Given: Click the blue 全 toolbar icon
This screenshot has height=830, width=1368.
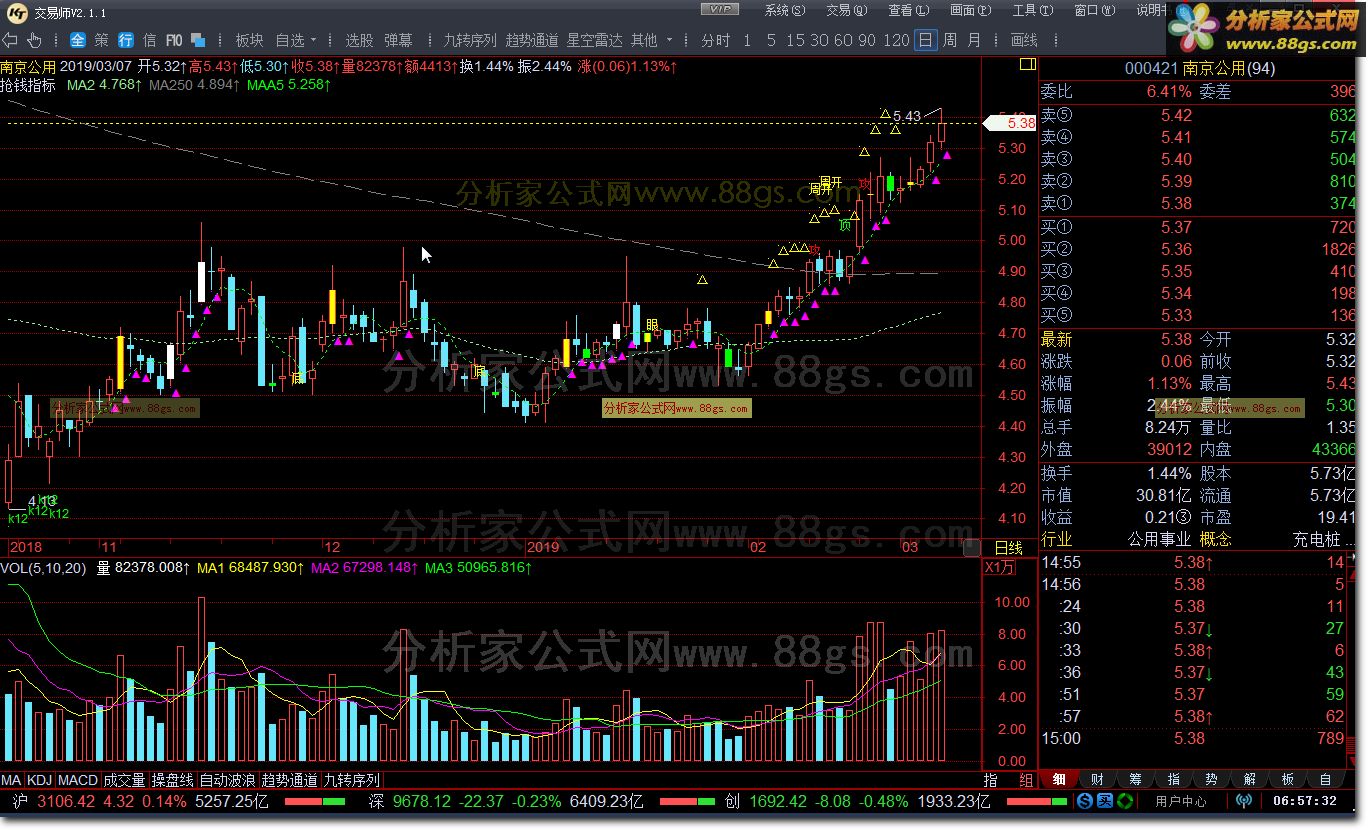Looking at the screenshot, I should point(78,40).
